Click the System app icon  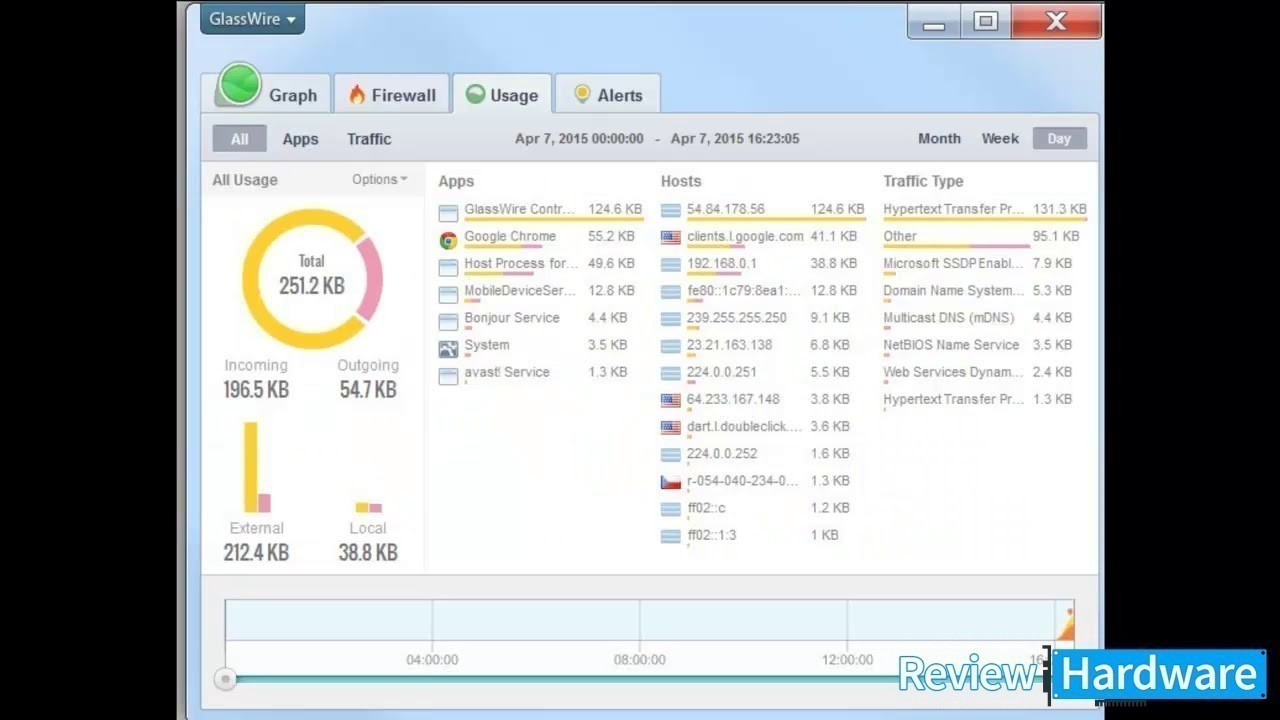(448, 348)
